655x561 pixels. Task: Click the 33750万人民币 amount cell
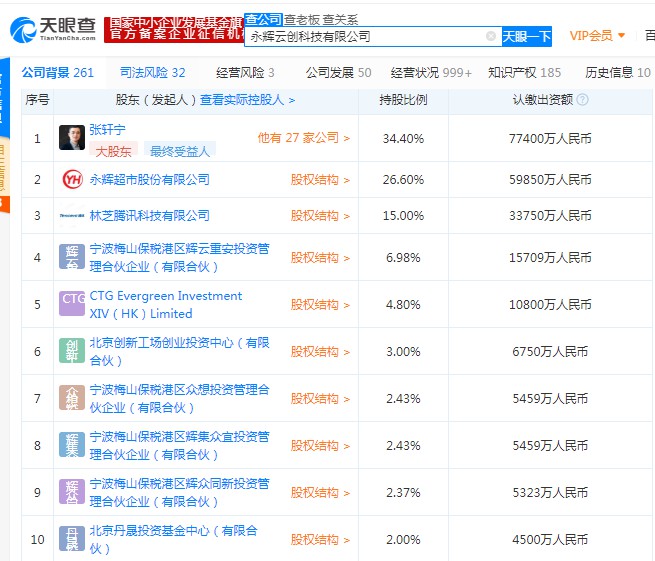coord(550,216)
